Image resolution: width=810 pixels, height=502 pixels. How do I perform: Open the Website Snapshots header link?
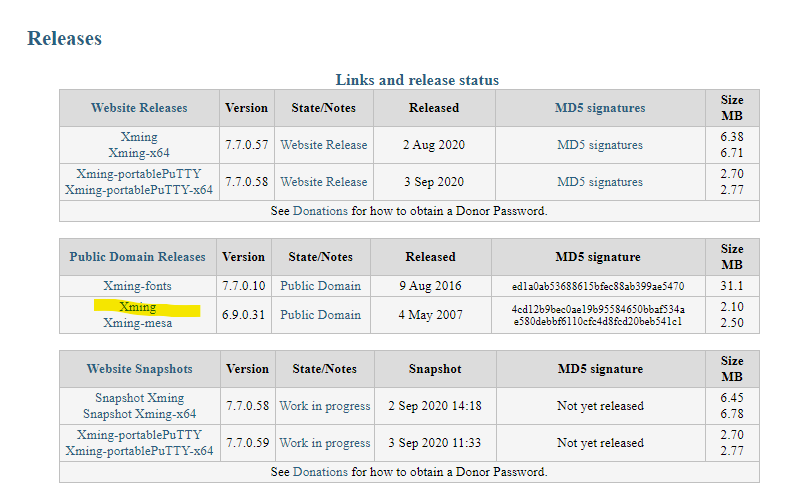tap(139, 369)
